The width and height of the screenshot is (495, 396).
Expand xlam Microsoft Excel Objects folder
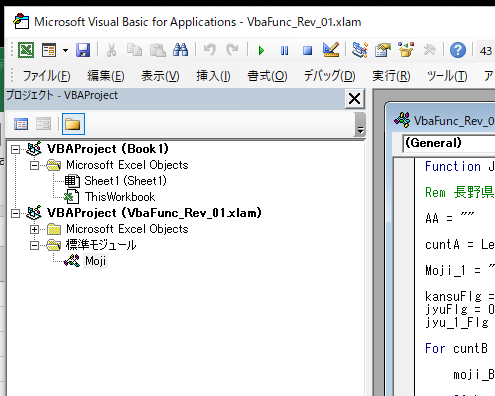pyautogui.click(x=34, y=229)
